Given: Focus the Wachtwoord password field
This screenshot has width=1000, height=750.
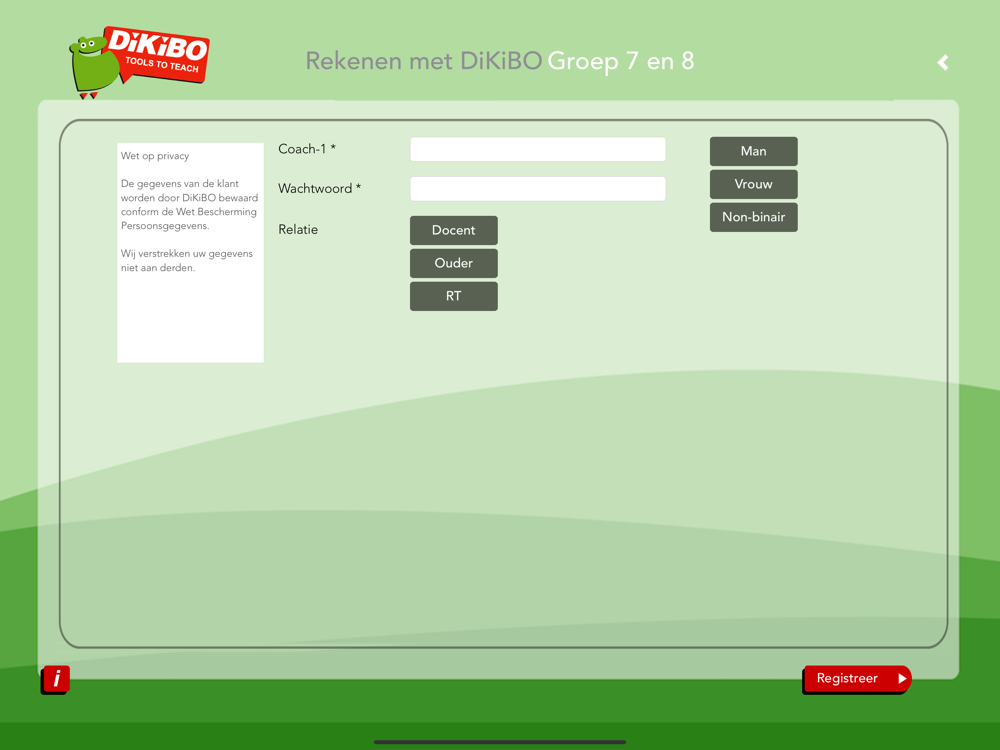Looking at the screenshot, I should click(538, 189).
